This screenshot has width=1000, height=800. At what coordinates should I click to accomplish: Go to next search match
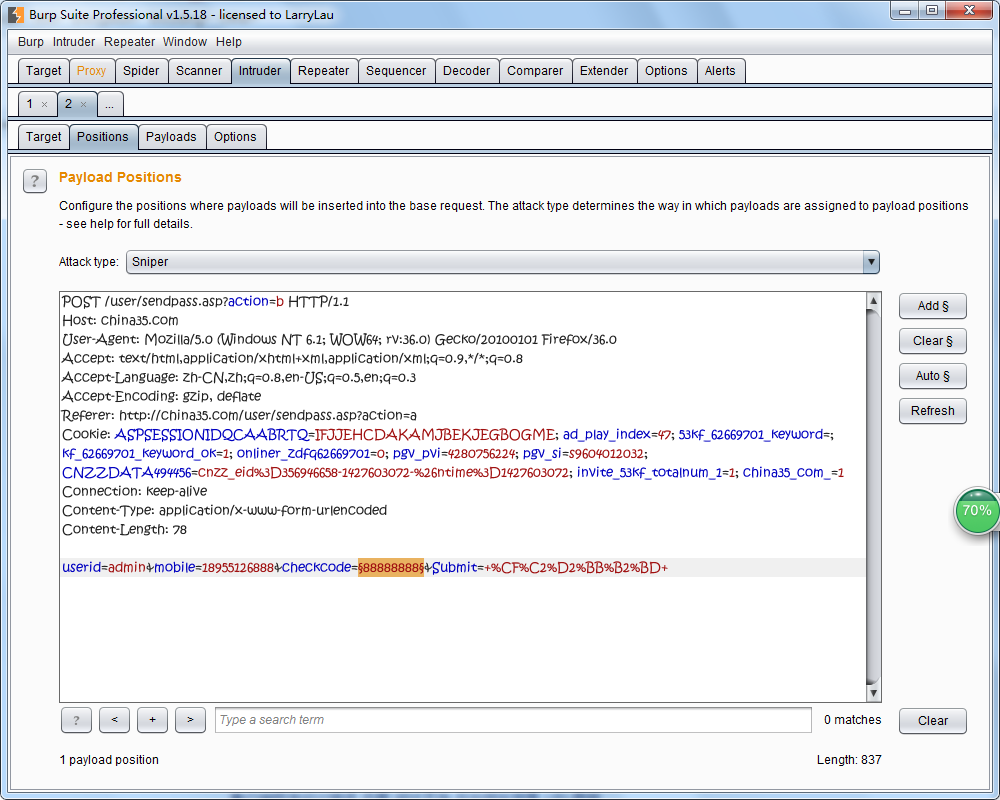point(190,720)
